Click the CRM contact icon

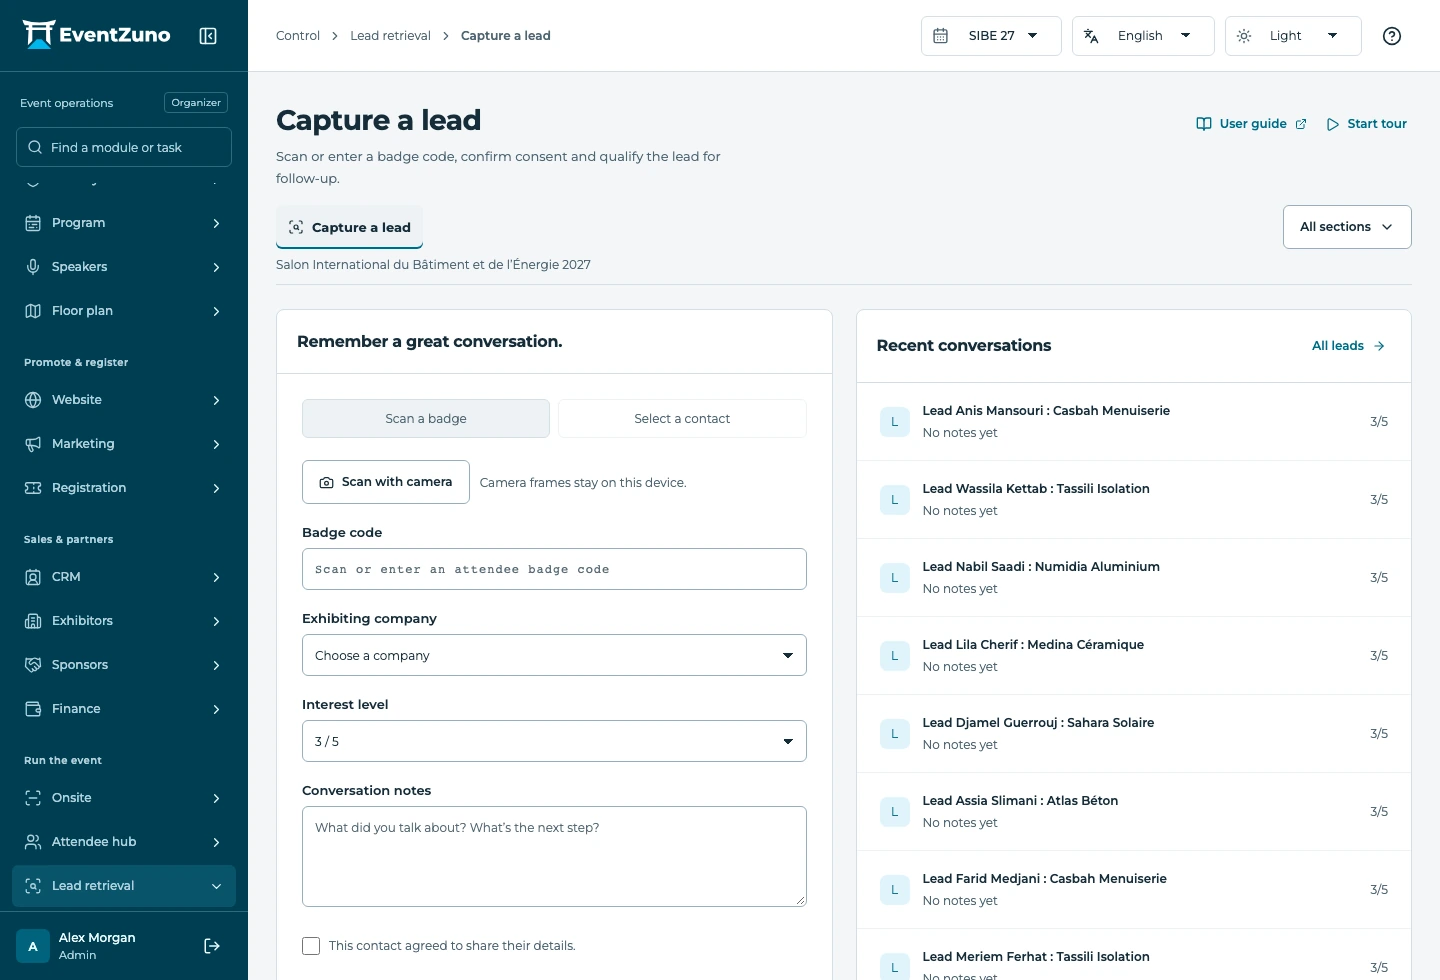[33, 577]
